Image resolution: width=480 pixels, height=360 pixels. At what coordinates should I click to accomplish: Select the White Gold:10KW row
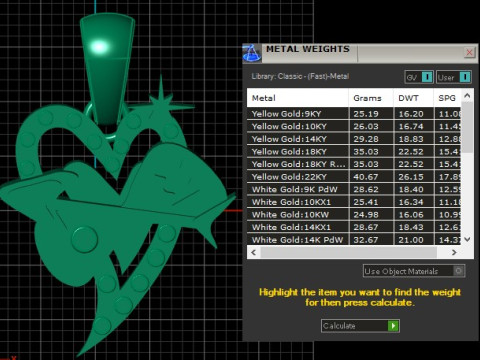click(354, 215)
